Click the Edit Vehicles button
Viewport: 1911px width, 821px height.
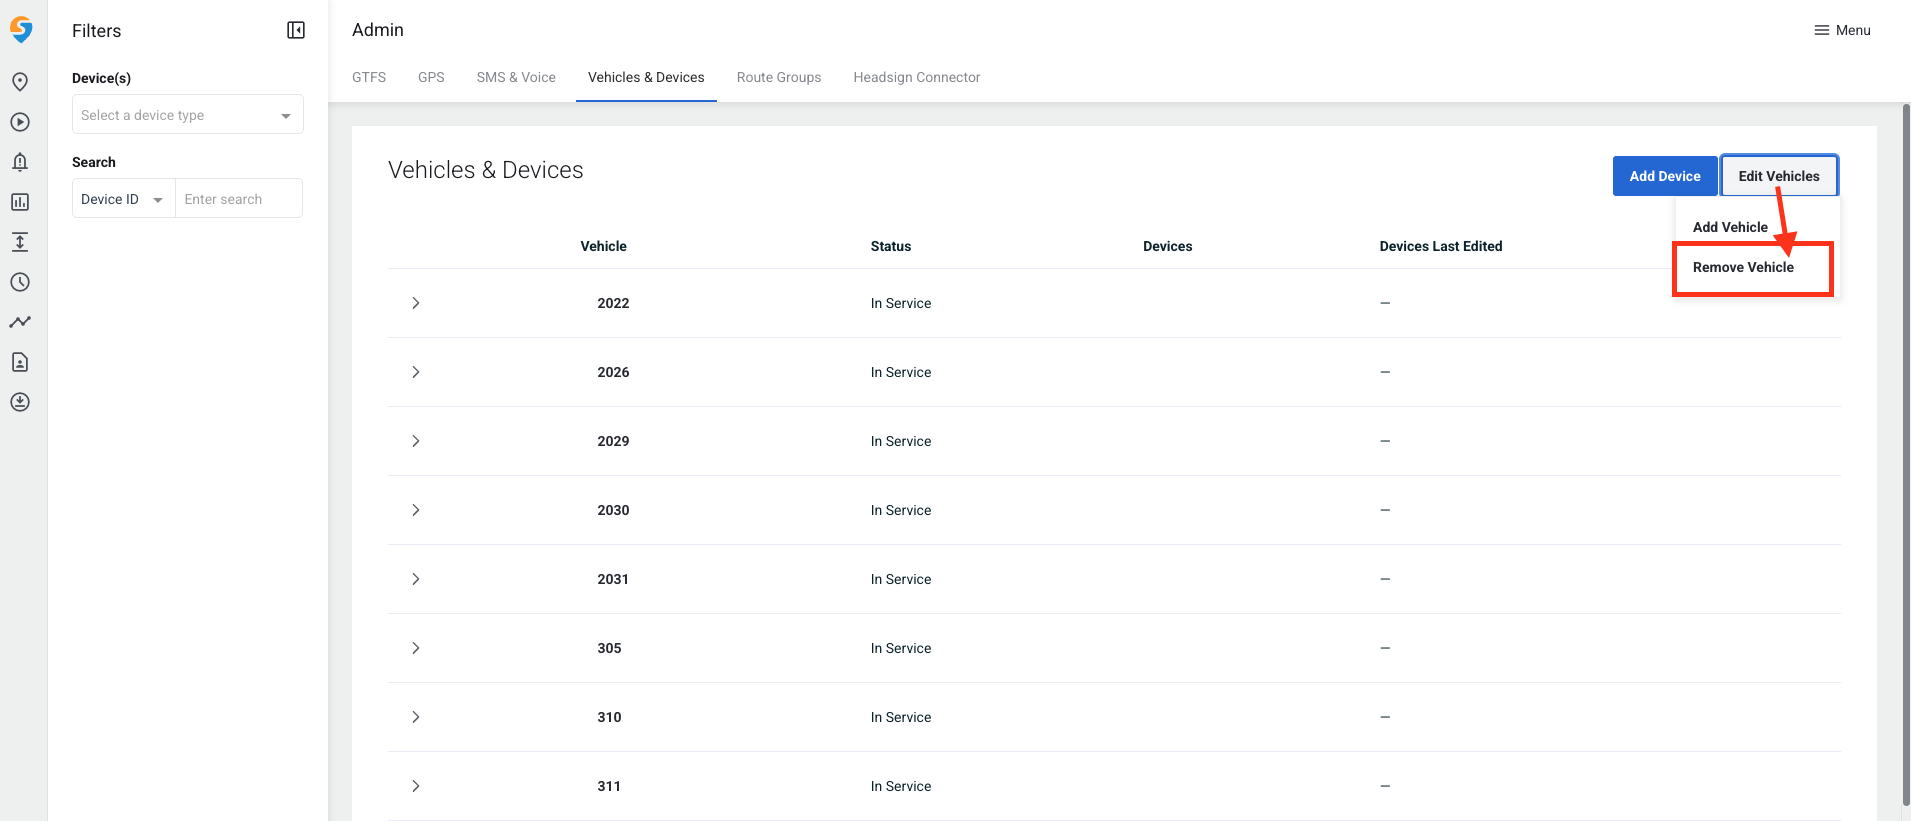point(1779,176)
